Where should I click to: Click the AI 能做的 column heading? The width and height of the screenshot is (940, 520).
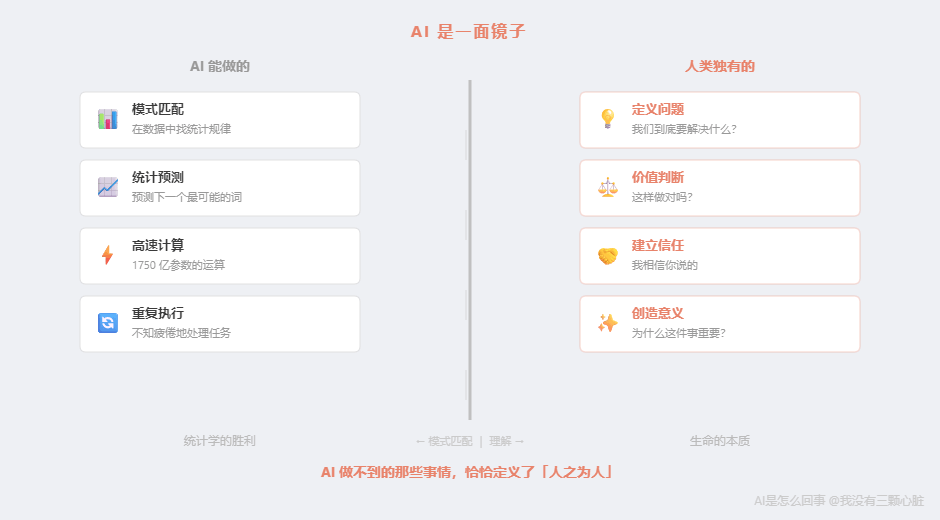(x=220, y=66)
